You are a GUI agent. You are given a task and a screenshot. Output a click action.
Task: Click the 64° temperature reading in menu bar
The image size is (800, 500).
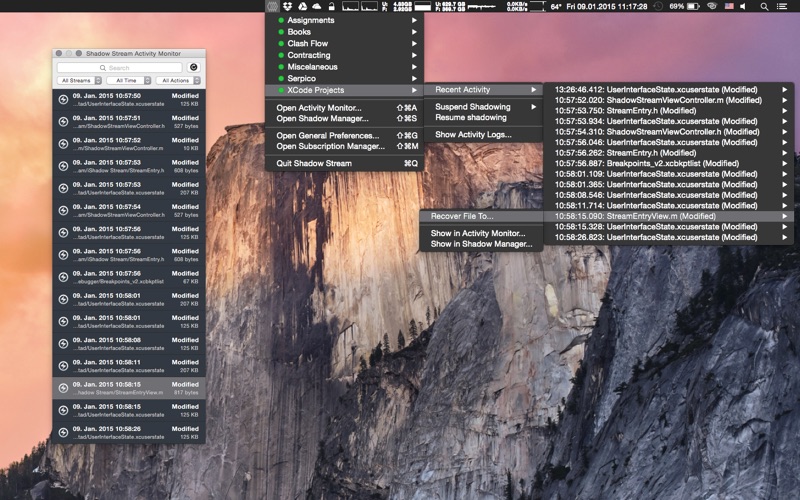[556, 6]
